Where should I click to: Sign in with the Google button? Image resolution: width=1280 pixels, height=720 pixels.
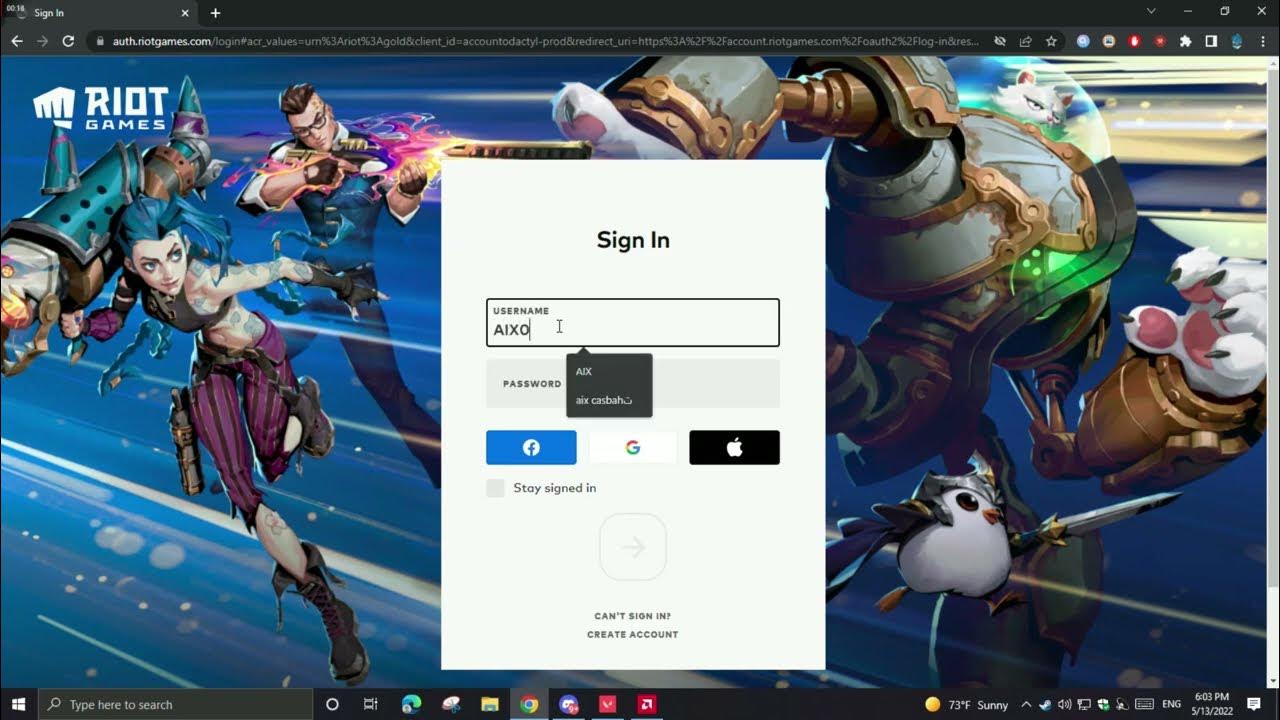click(633, 448)
